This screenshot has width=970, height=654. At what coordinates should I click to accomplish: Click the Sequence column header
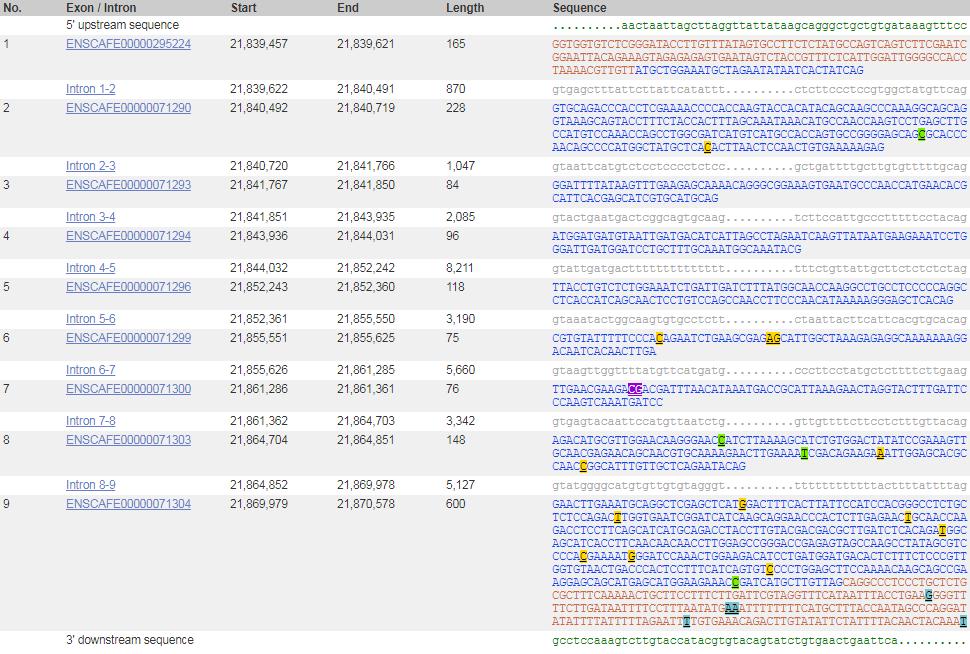click(579, 8)
